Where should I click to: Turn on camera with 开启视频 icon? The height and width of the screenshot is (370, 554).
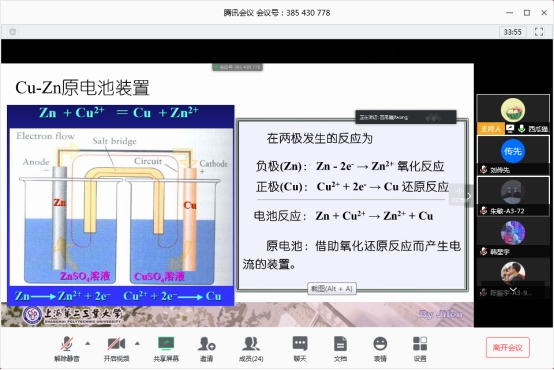pos(116,348)
